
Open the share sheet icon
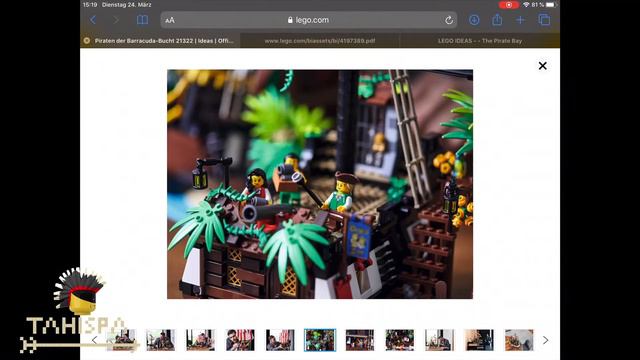[x=497, y=19]
